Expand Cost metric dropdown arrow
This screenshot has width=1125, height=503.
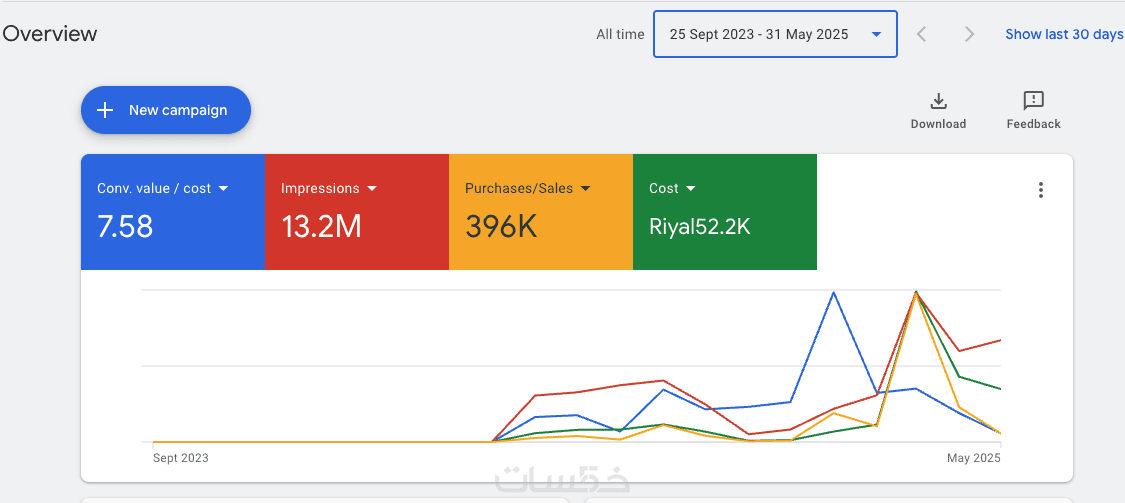(x=691, y=188)
